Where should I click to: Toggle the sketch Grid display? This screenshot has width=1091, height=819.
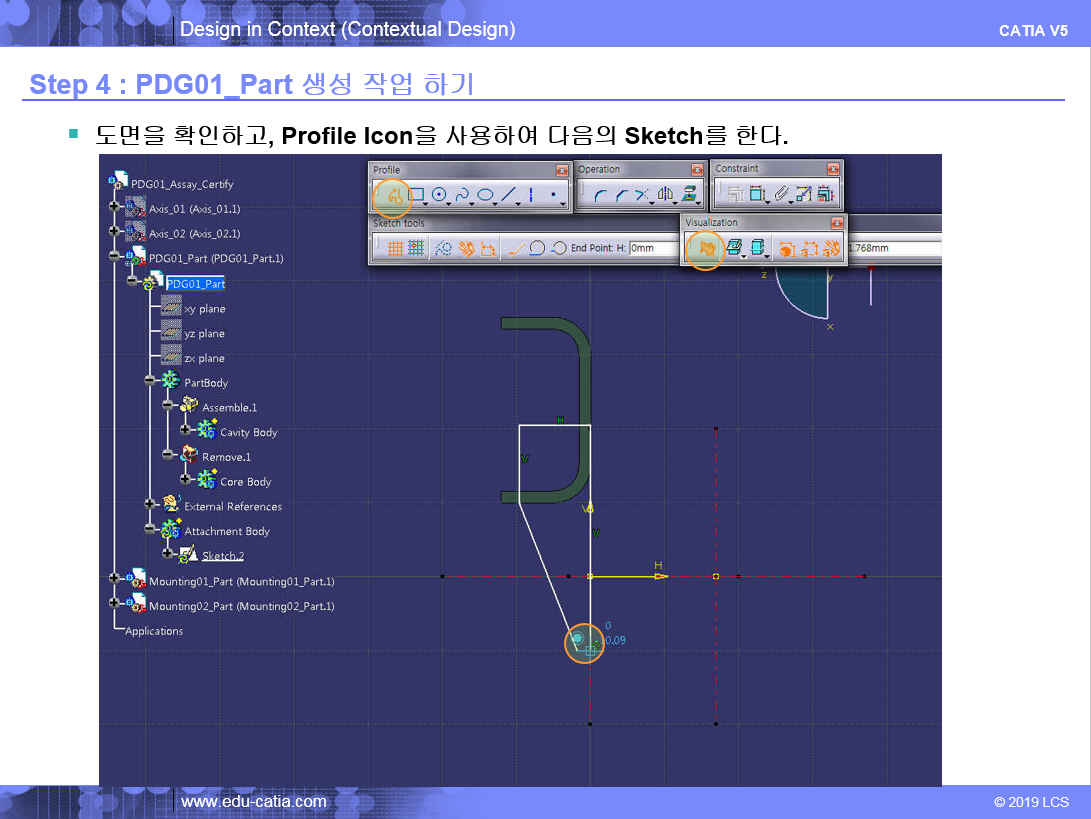coord(394,248)
